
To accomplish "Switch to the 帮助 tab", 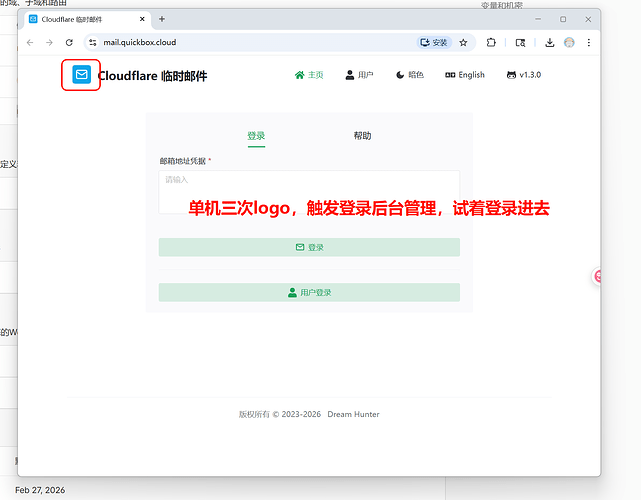I will 363,136.
